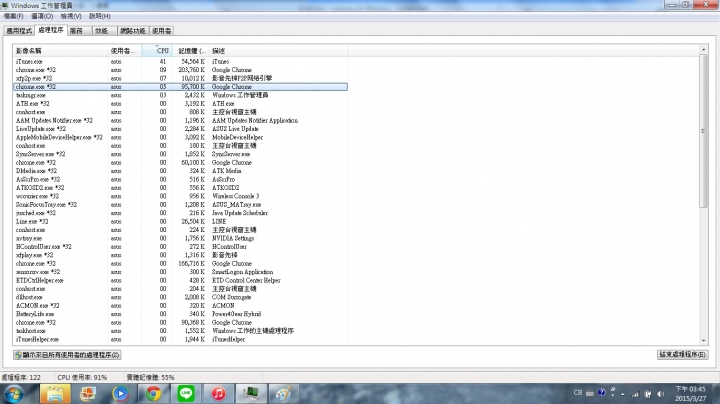This screenshot has height=404, width=720.
Task: Select the ACMON.exe *32 row
Action: tap(180, 305)
